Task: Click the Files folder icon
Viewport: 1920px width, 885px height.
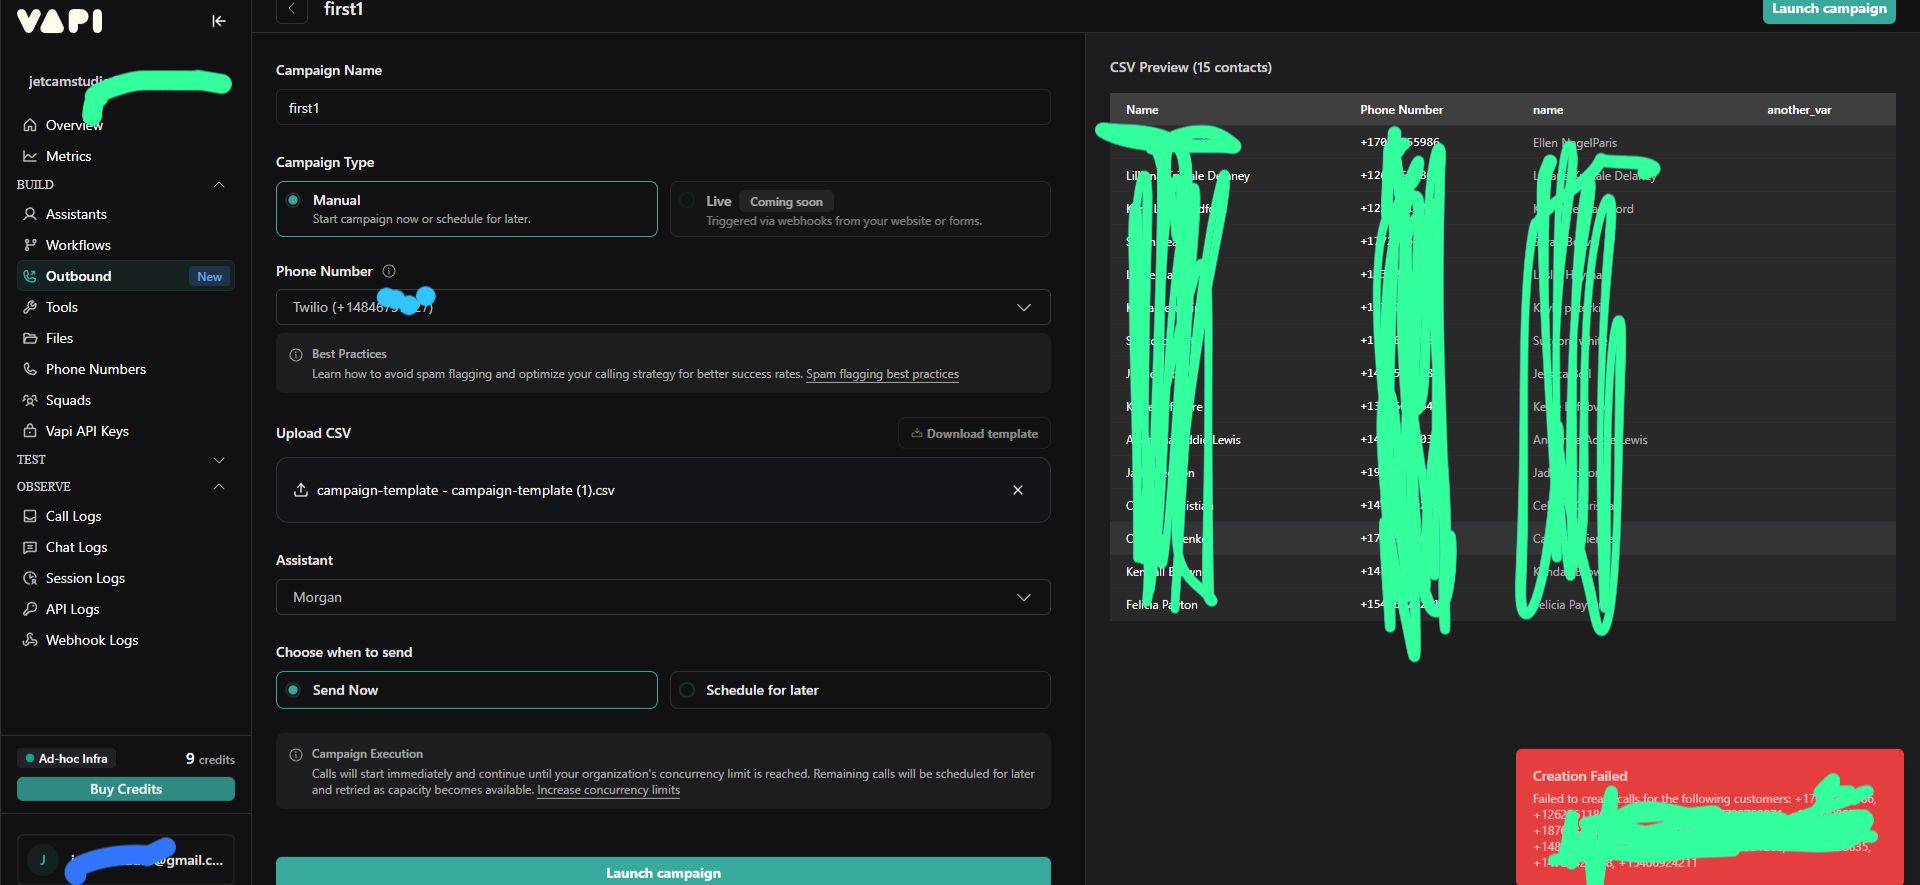Action: point(30,338)
